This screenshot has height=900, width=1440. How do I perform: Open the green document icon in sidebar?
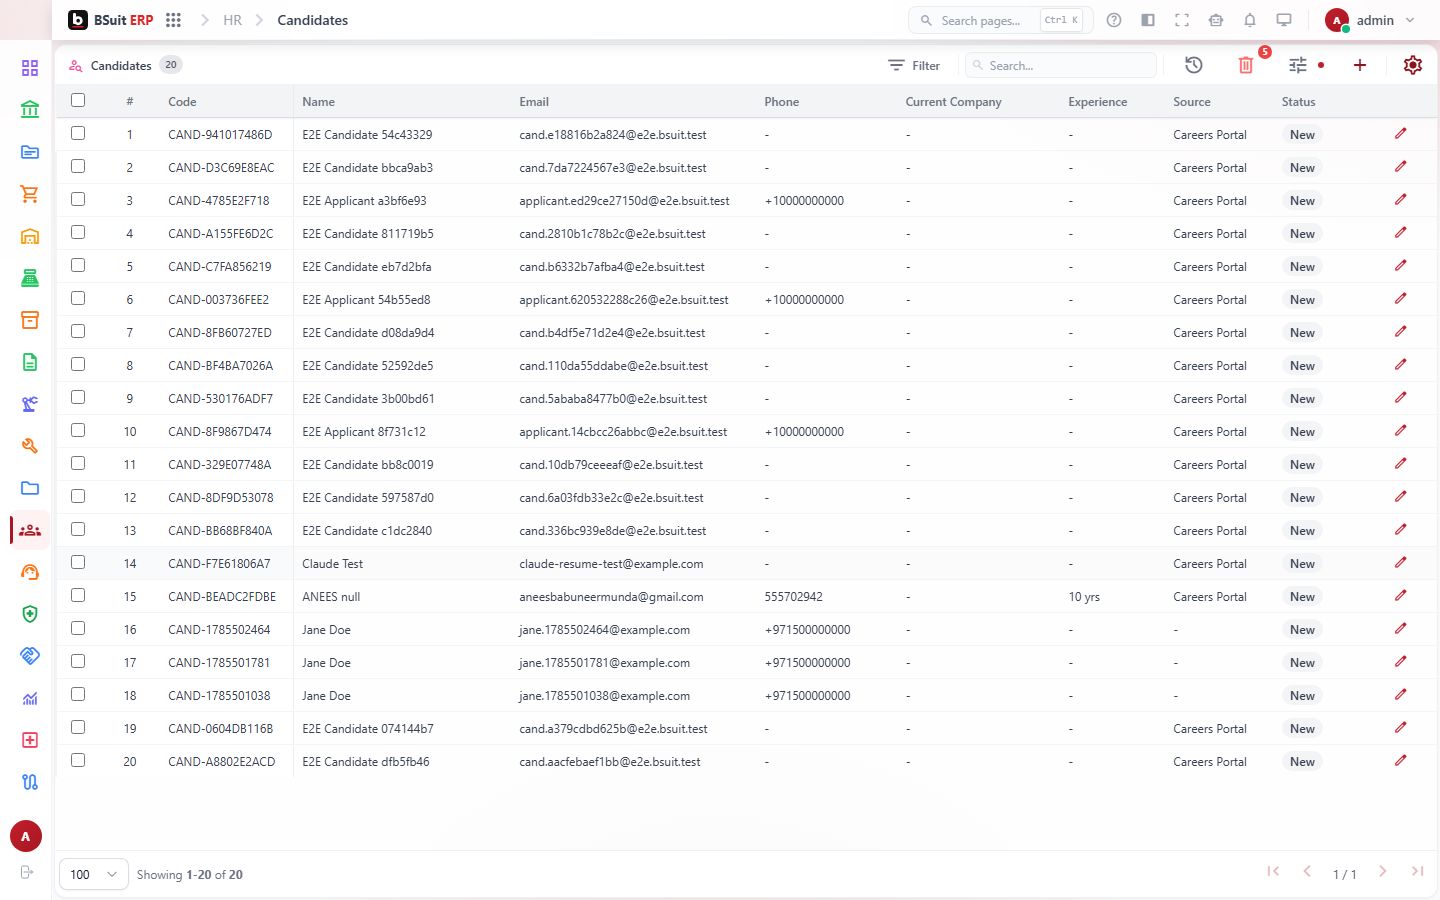(x=30, y=362)
